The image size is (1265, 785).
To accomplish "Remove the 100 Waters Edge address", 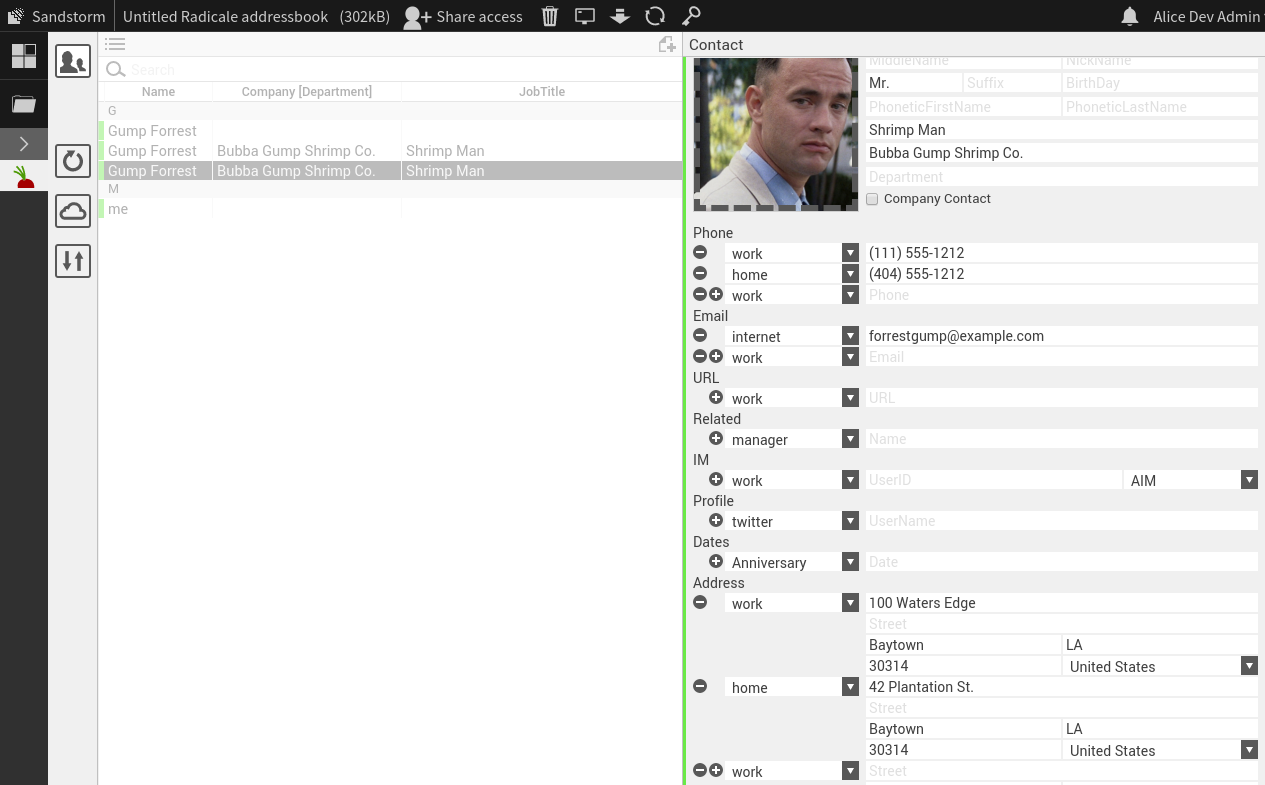I will (x=700, y=603).
